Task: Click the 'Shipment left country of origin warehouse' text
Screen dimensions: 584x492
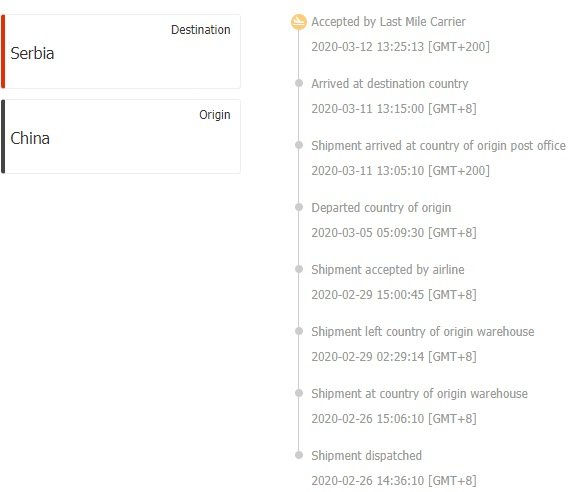Action: click(x=423, y=331)
